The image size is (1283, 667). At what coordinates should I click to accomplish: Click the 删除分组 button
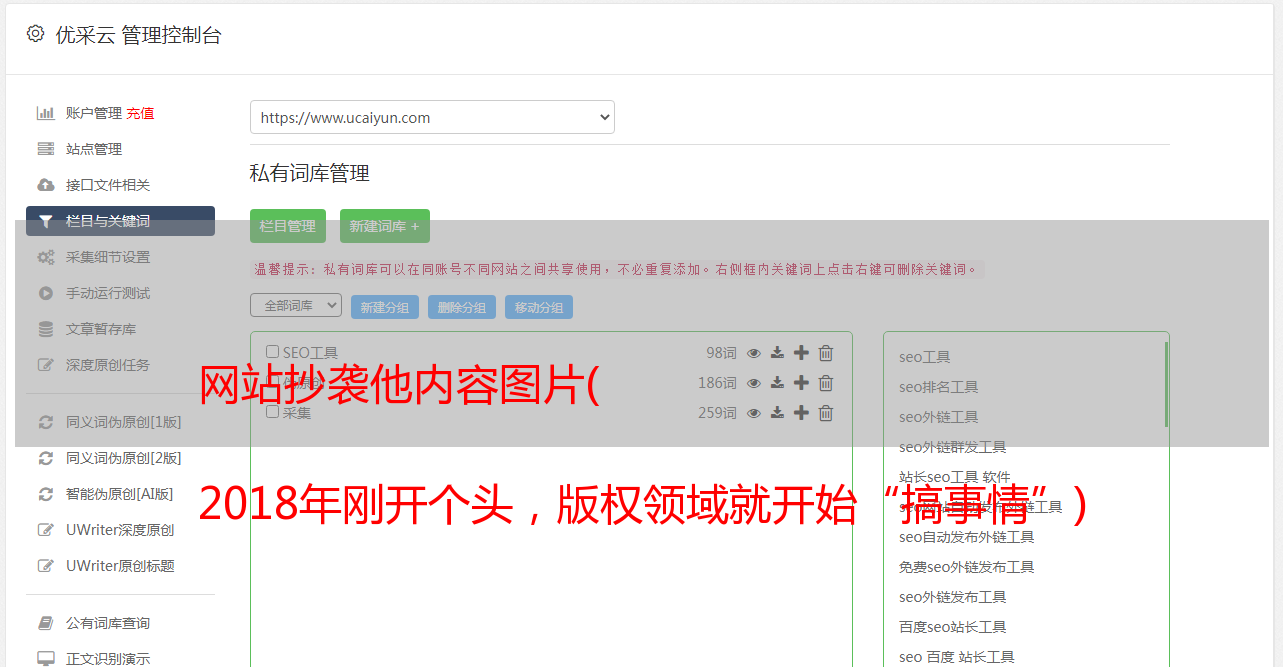coord(462,307)
